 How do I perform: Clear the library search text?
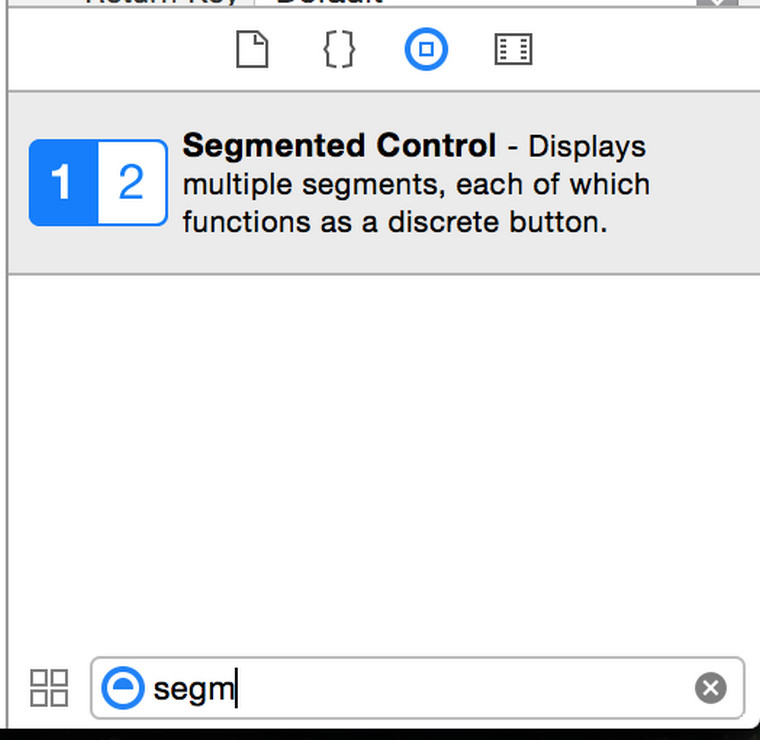(x=710, y=688)
